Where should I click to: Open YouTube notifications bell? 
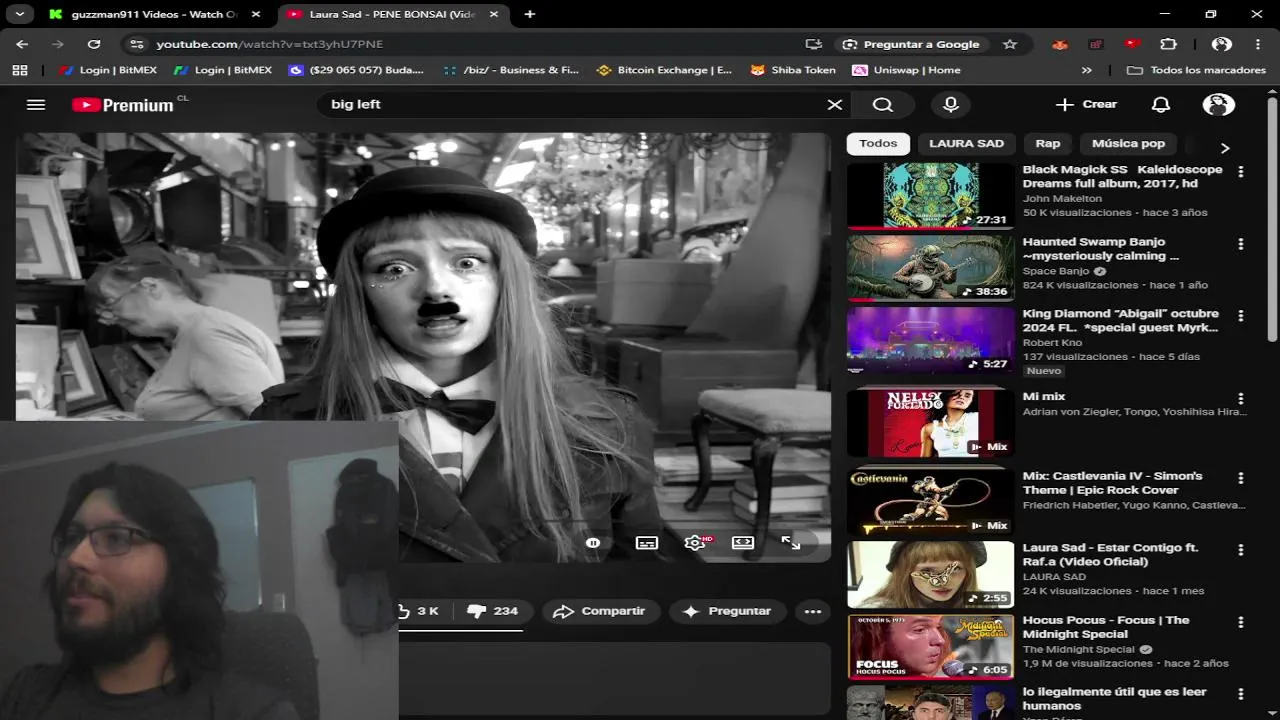coord(1160,104)
